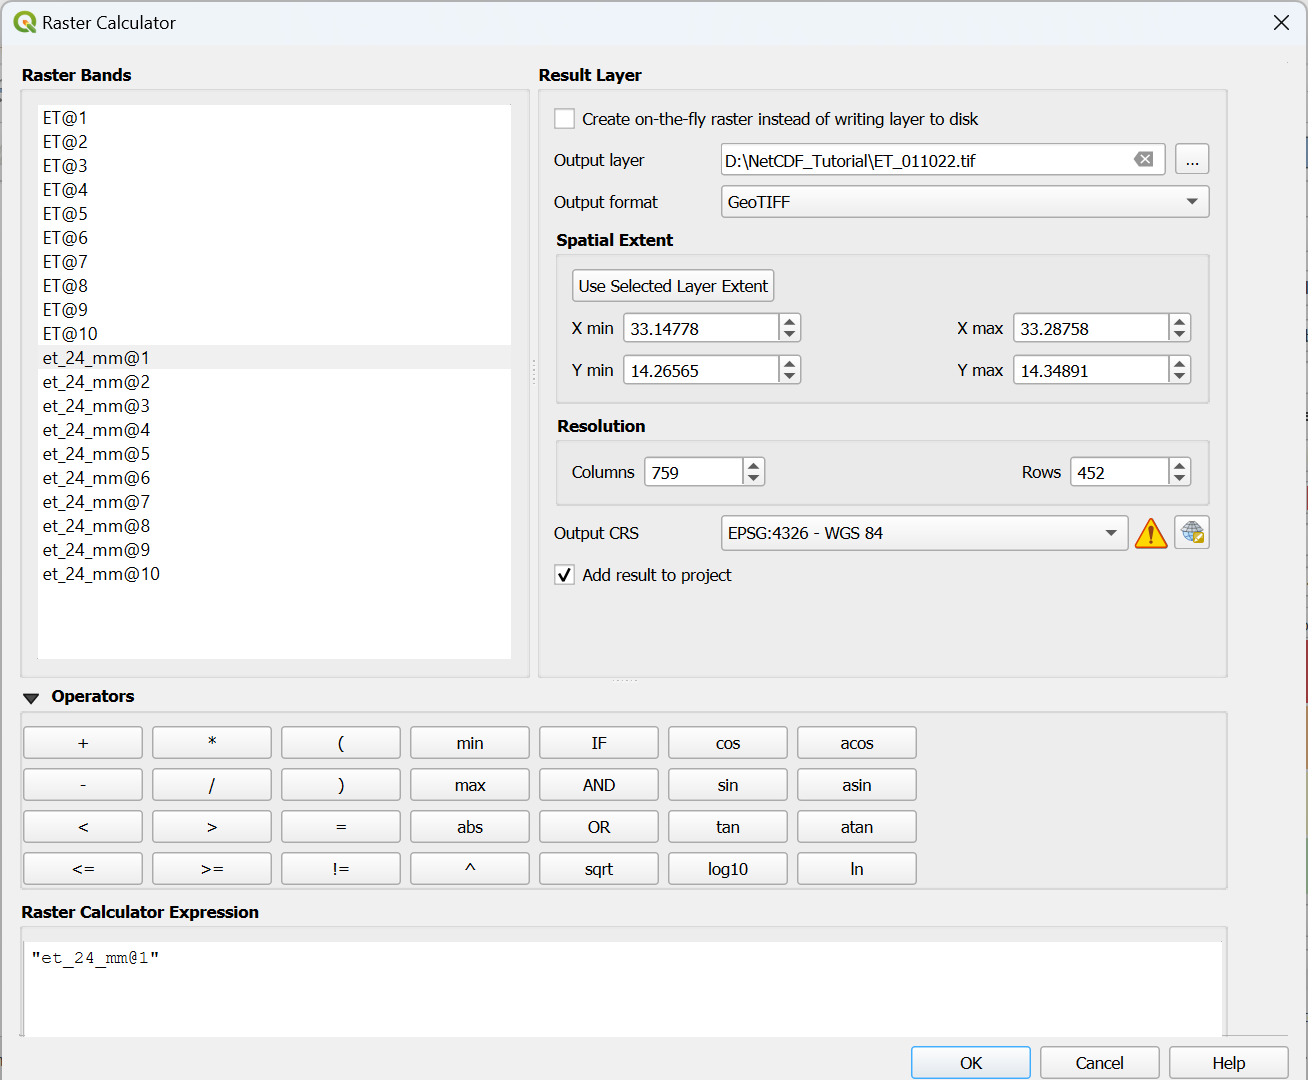The width and height of the screenshot is (1308, 1080).
Task: Click the CRS warning triangle icon
Action: pos(1151,534)
